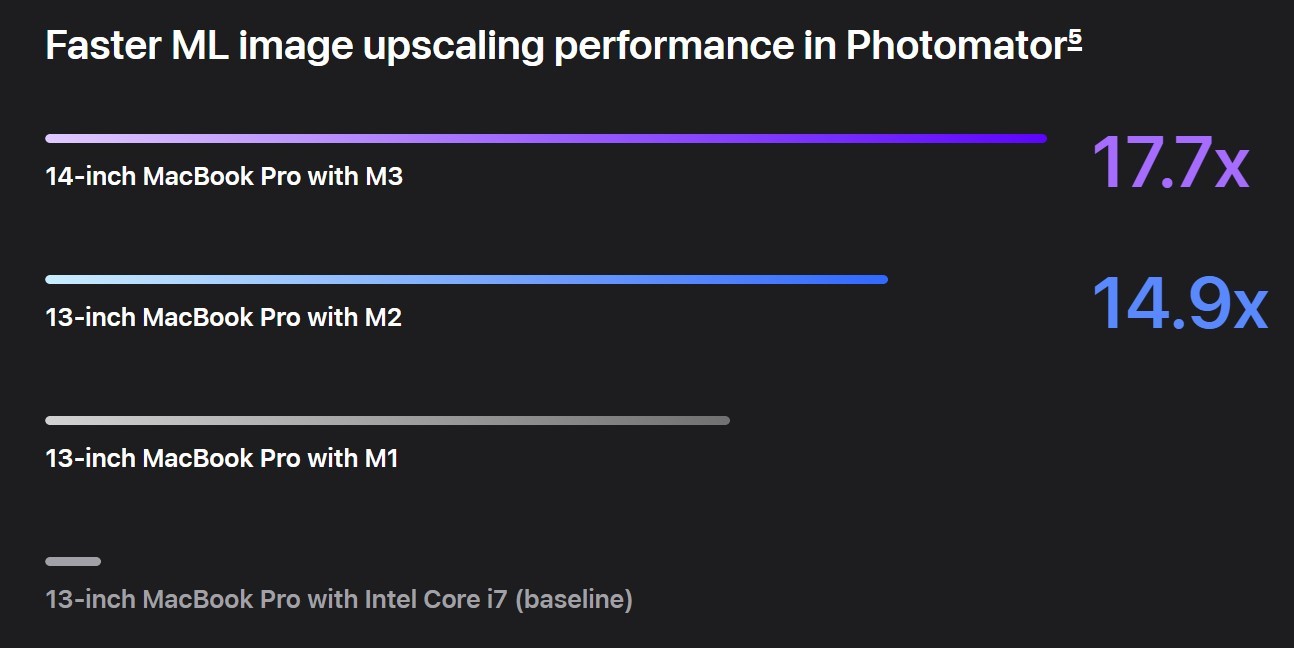Click the left start of the gray M1 bar

[x=50, y=420]
